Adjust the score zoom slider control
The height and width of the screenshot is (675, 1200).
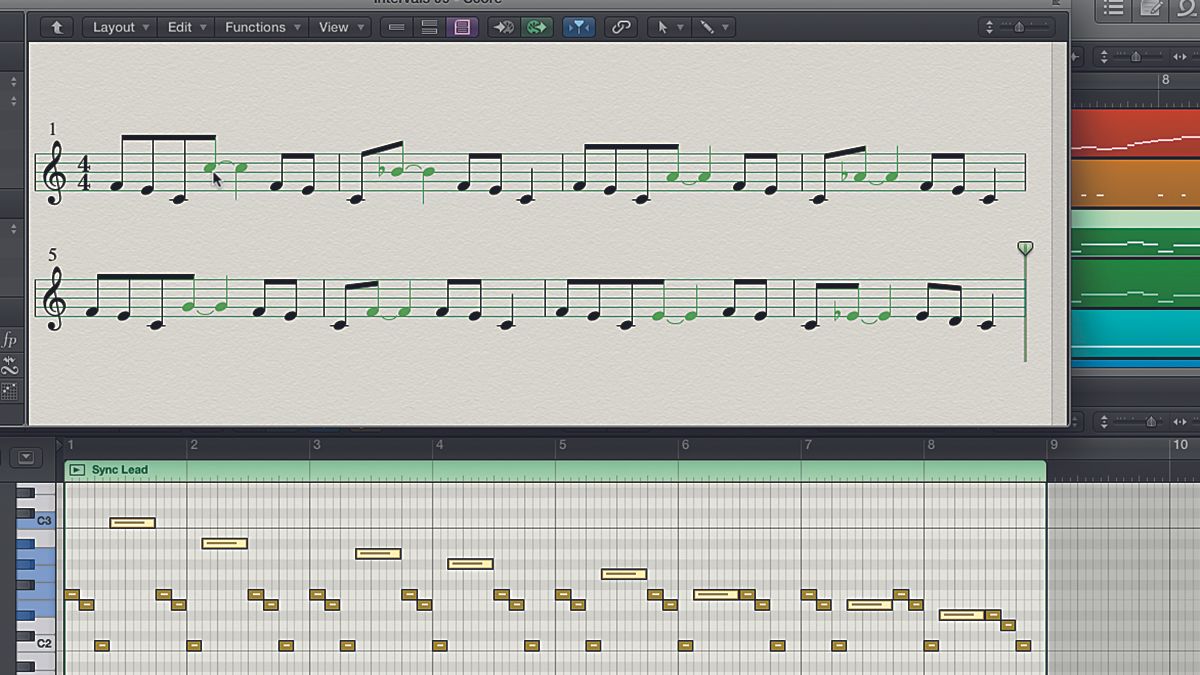tap(1017, 27)
